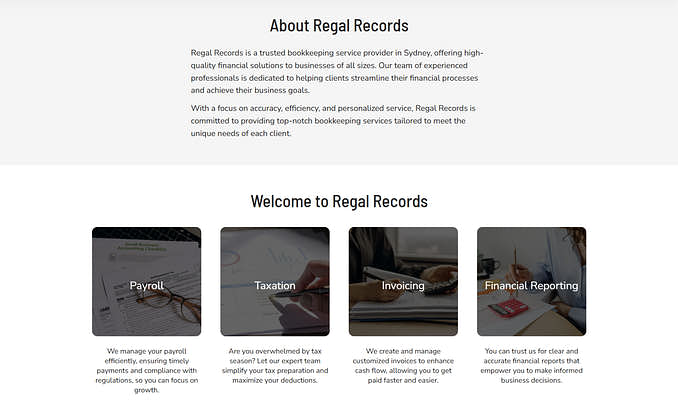The image size is (678, 410).
Task: Select the Welcome to Regal Records heading
Action: pyautogui.click(x=339, y=202)
